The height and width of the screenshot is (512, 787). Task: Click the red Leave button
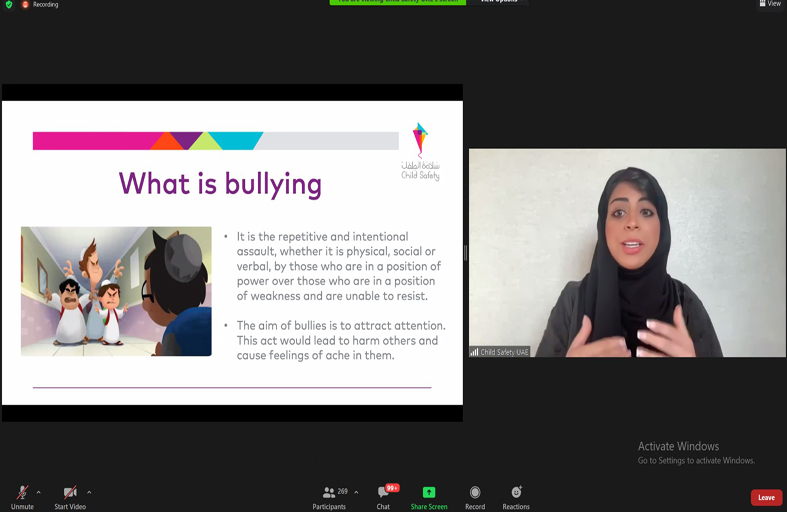click(x=766, y=497)
